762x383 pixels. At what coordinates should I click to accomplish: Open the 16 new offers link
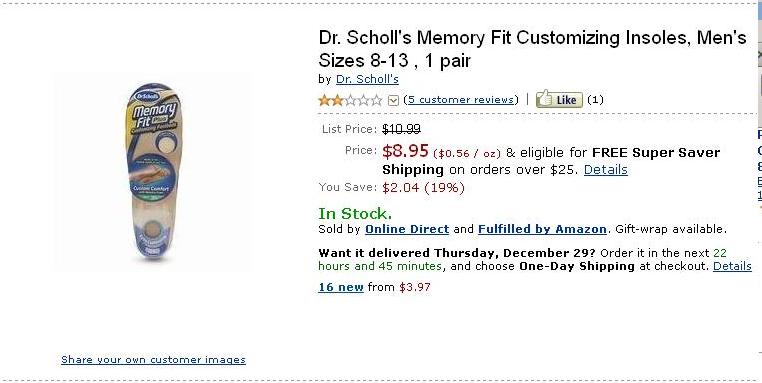coord(341,287)
